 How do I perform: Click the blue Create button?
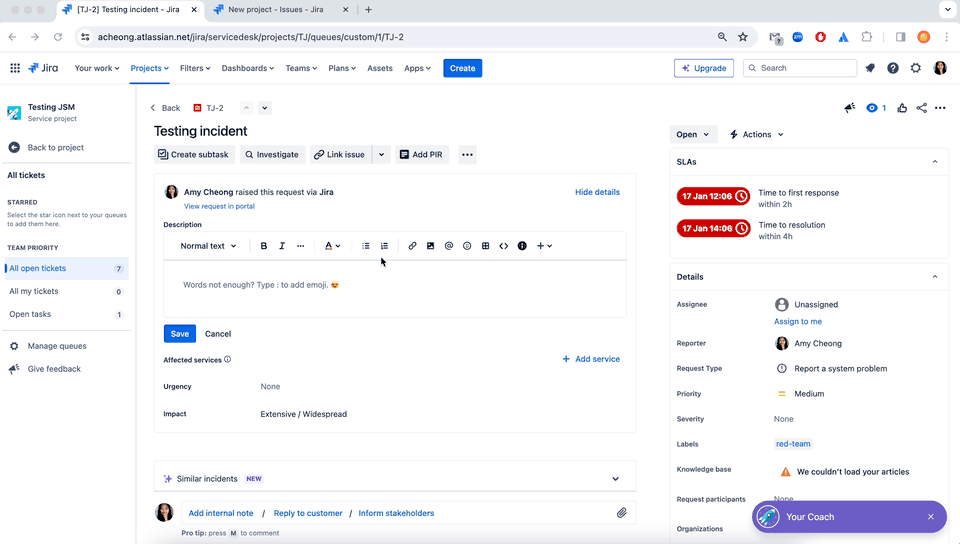[462, 68]
